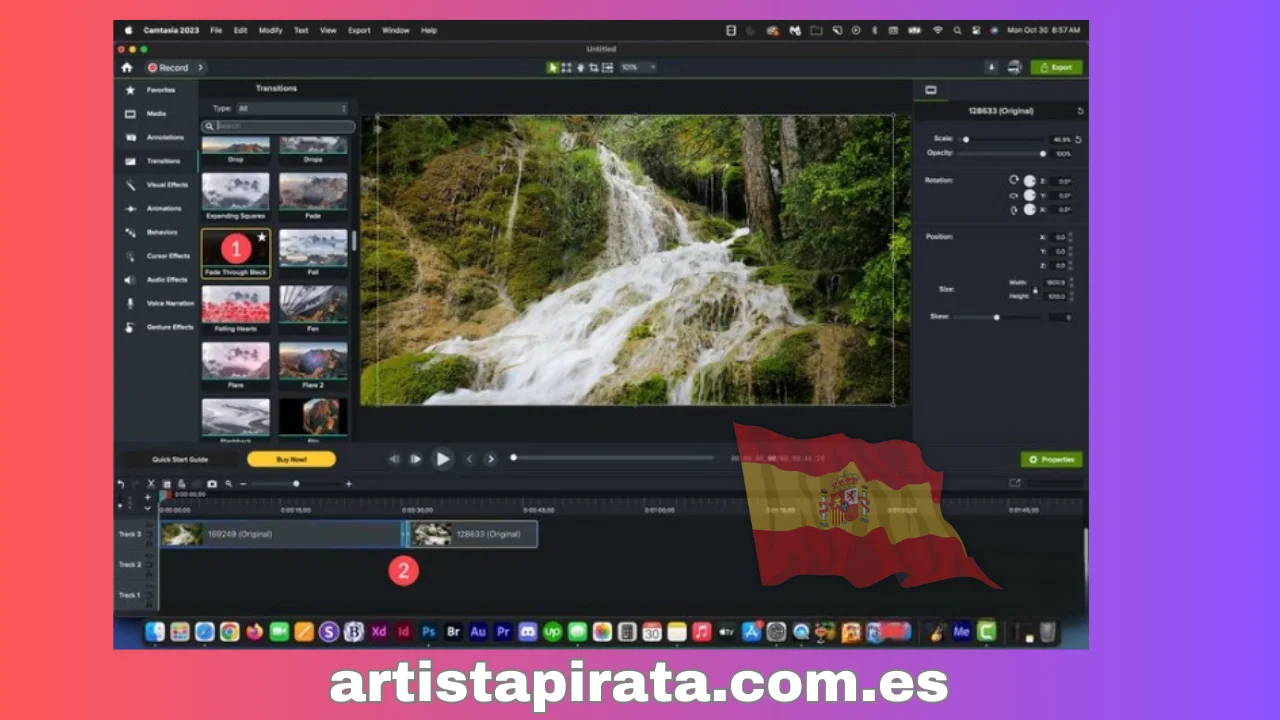Open the canvas zoom percentage dropdown
Image resolution: width=1280 pixels, height=720 pixels.
point(638,67)
